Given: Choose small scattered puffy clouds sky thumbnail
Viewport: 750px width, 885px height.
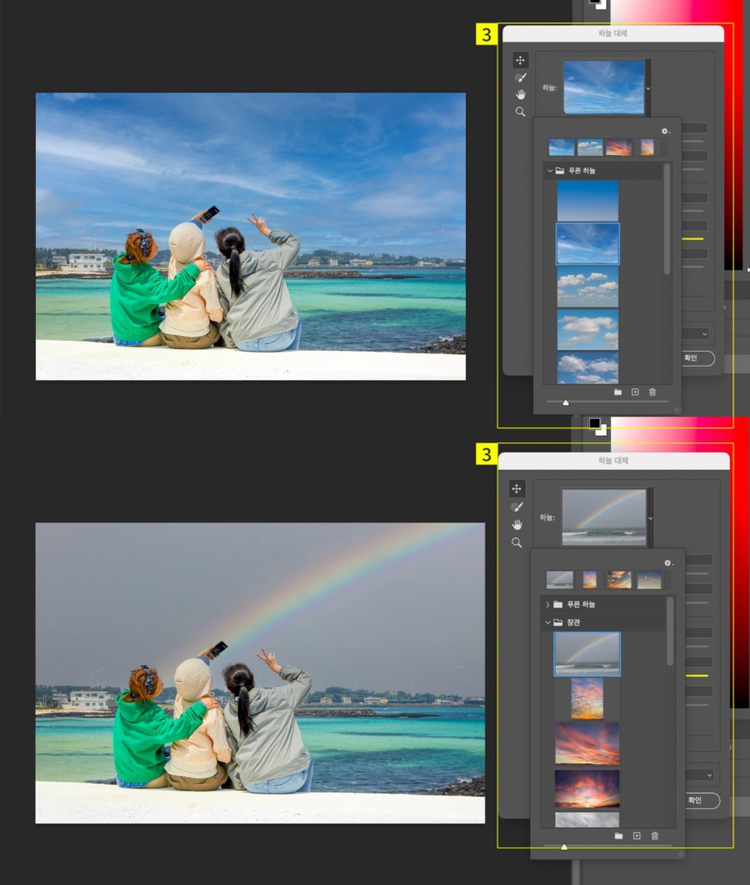Looking at the screenshot, I should pos(587,287).
